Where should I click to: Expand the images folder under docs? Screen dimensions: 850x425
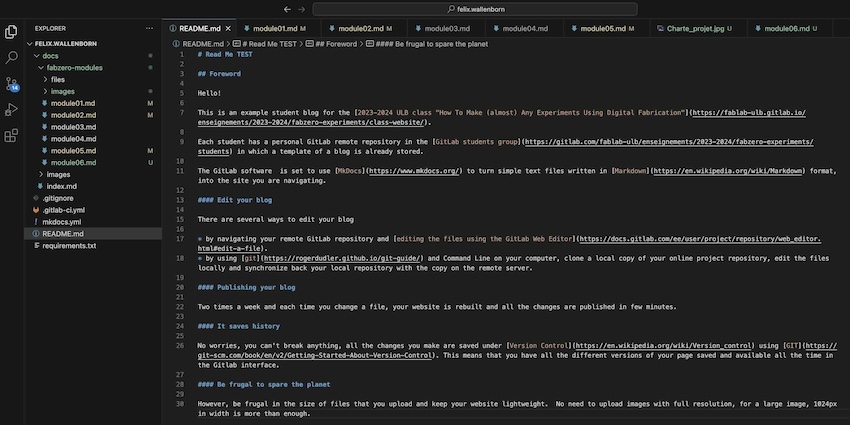(x=41, y=175)
